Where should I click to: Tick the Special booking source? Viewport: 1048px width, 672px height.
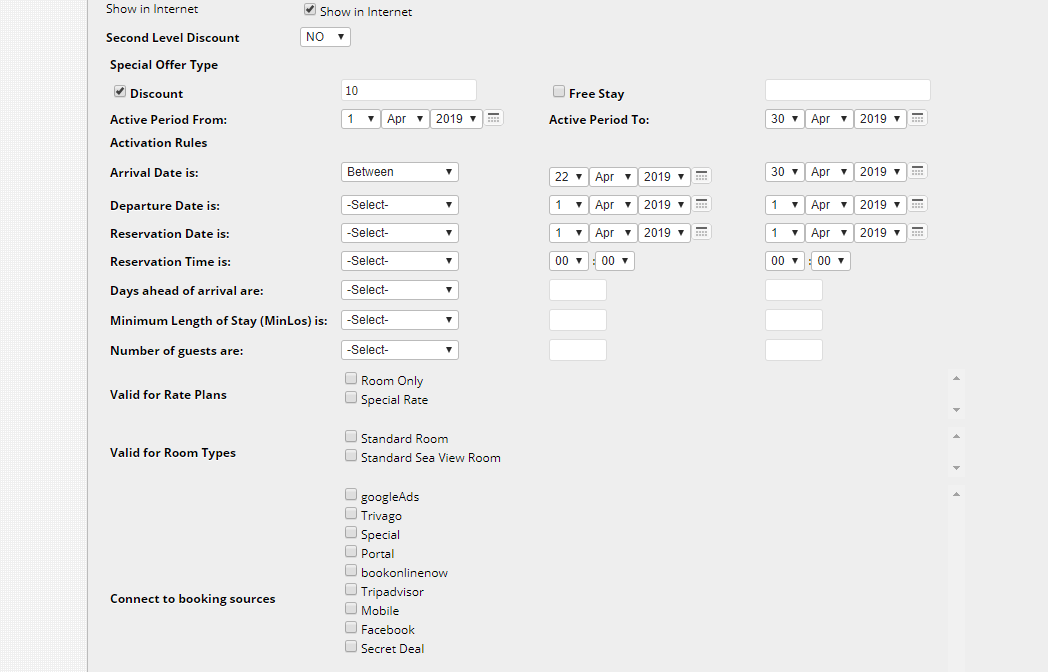tap(351, 532)
